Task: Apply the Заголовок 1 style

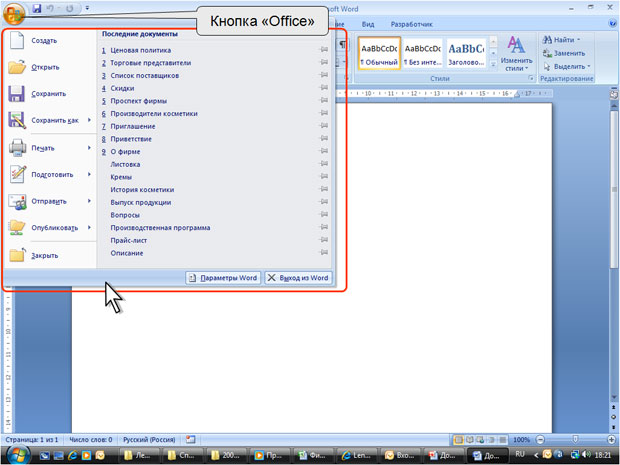Action: [x=466, y=53]
